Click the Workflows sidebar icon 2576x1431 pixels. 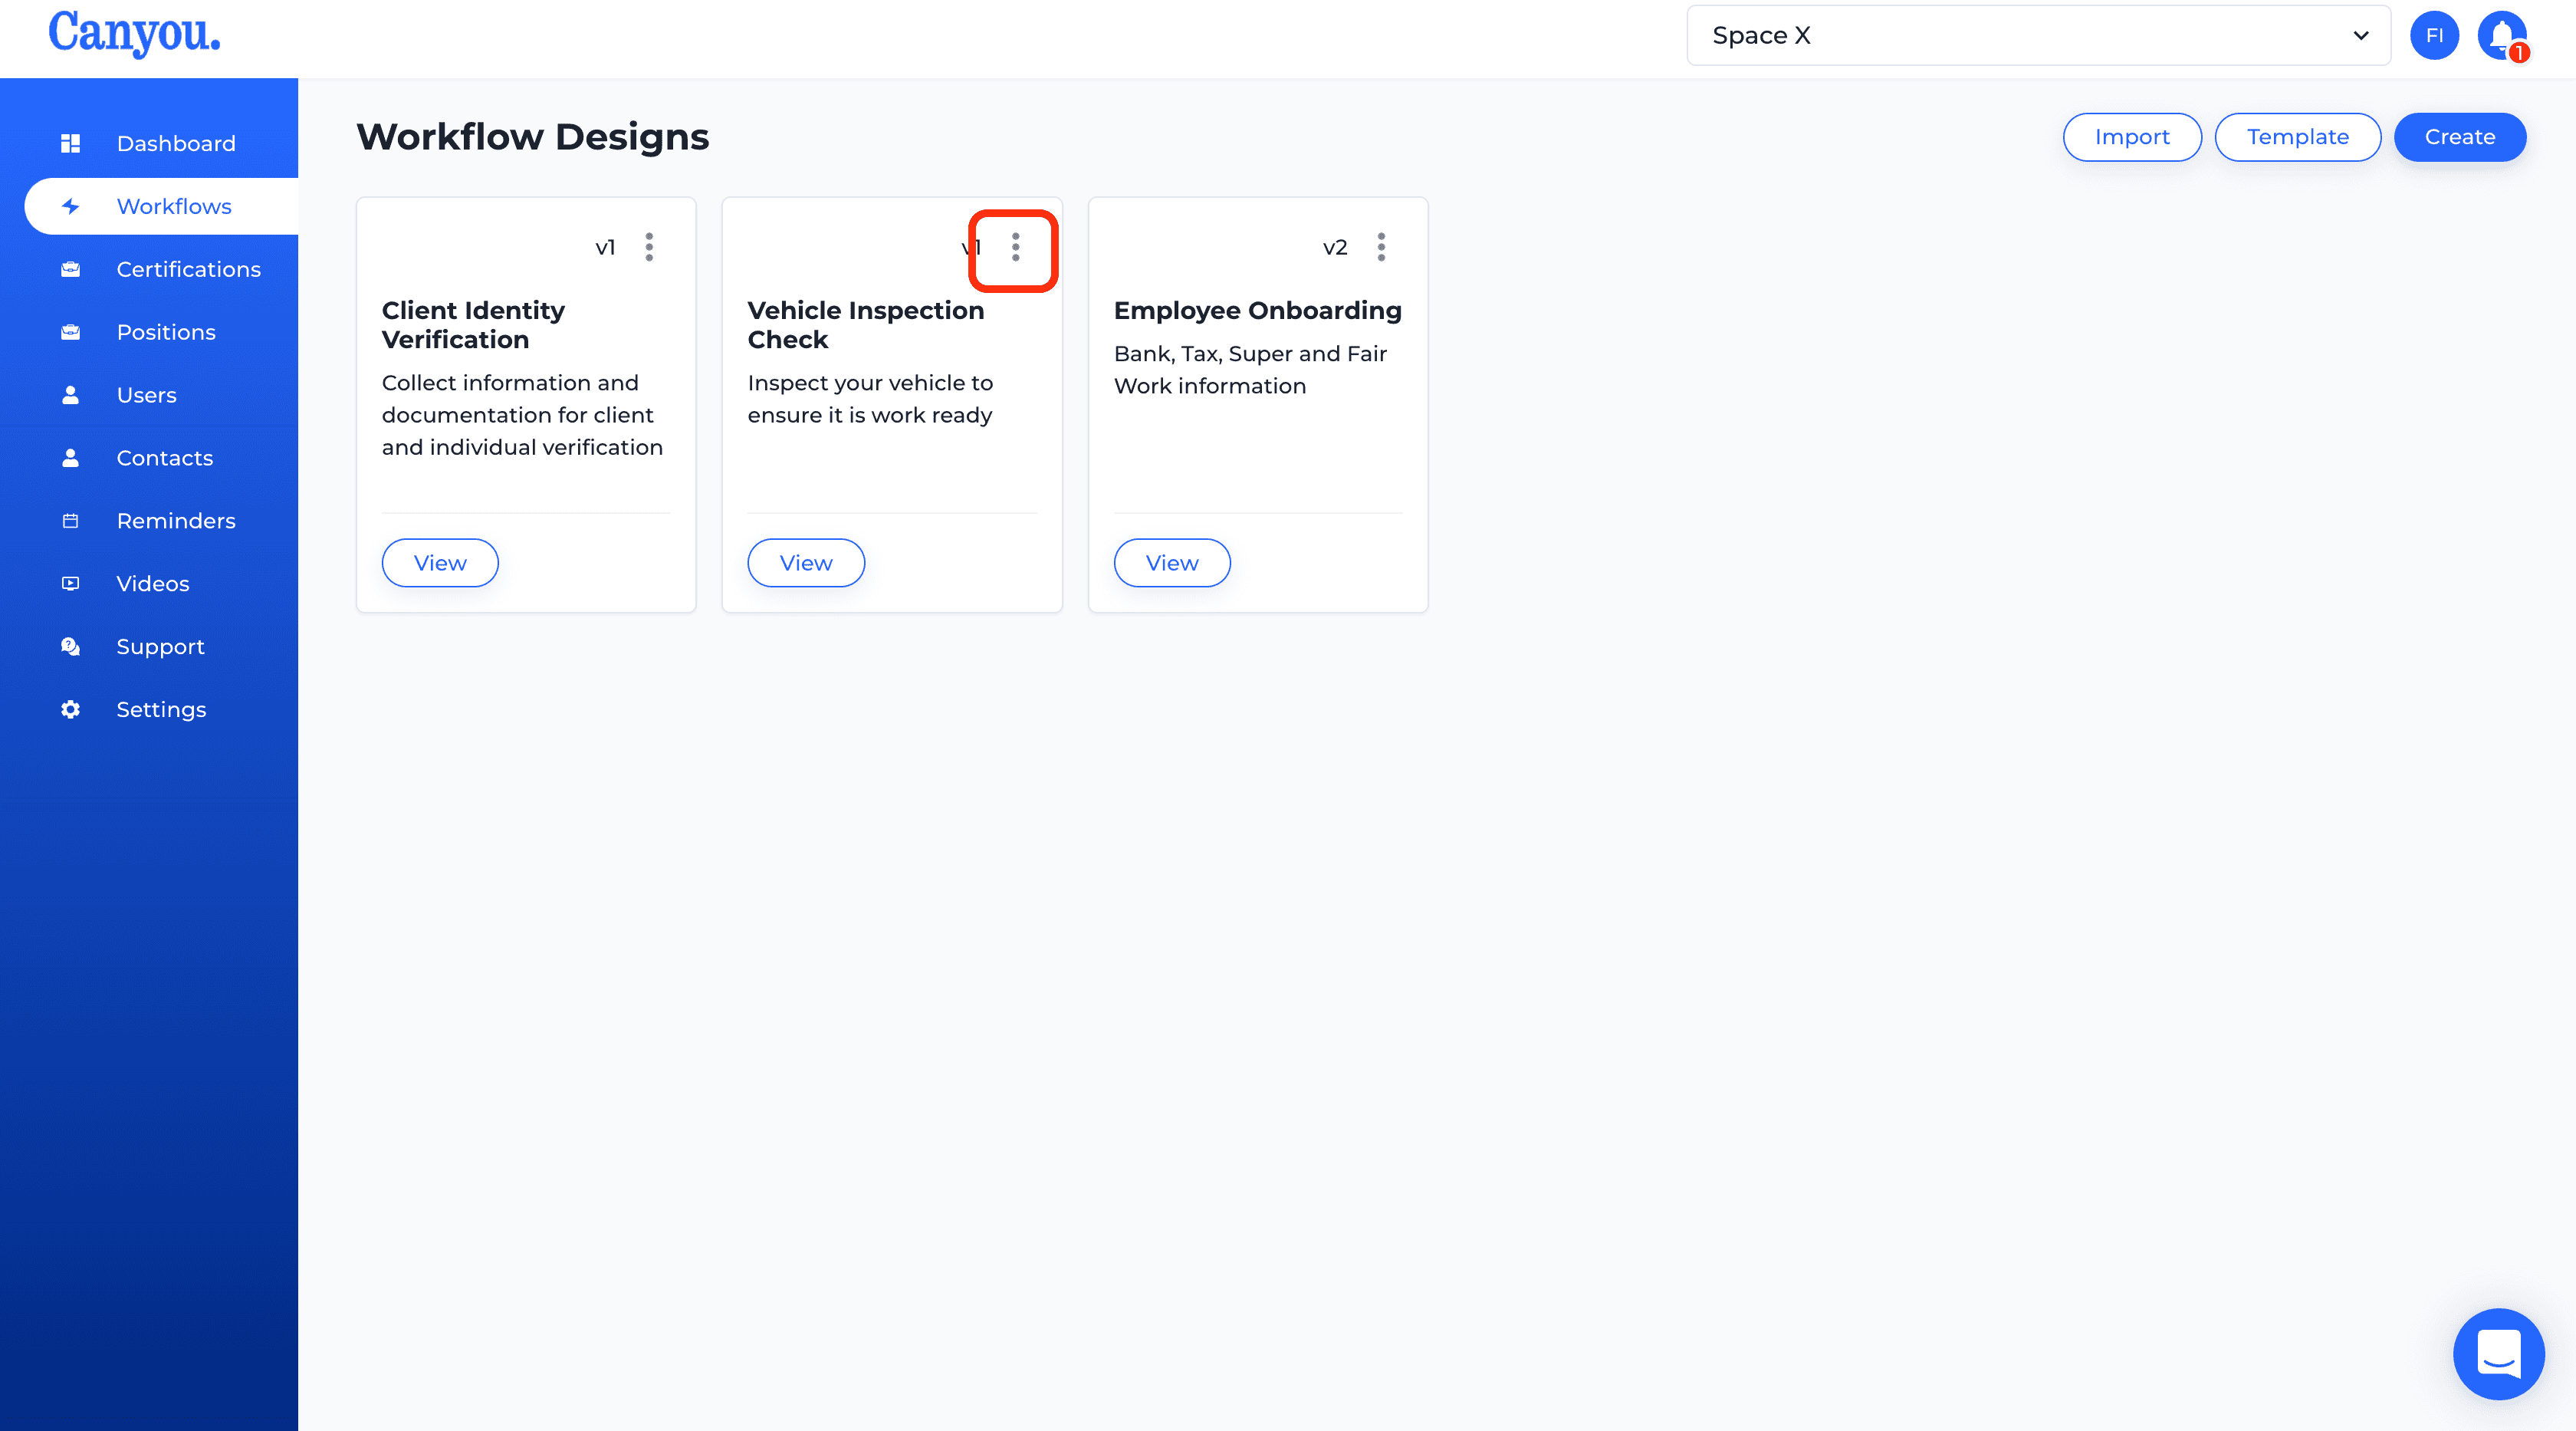point(71,206)
